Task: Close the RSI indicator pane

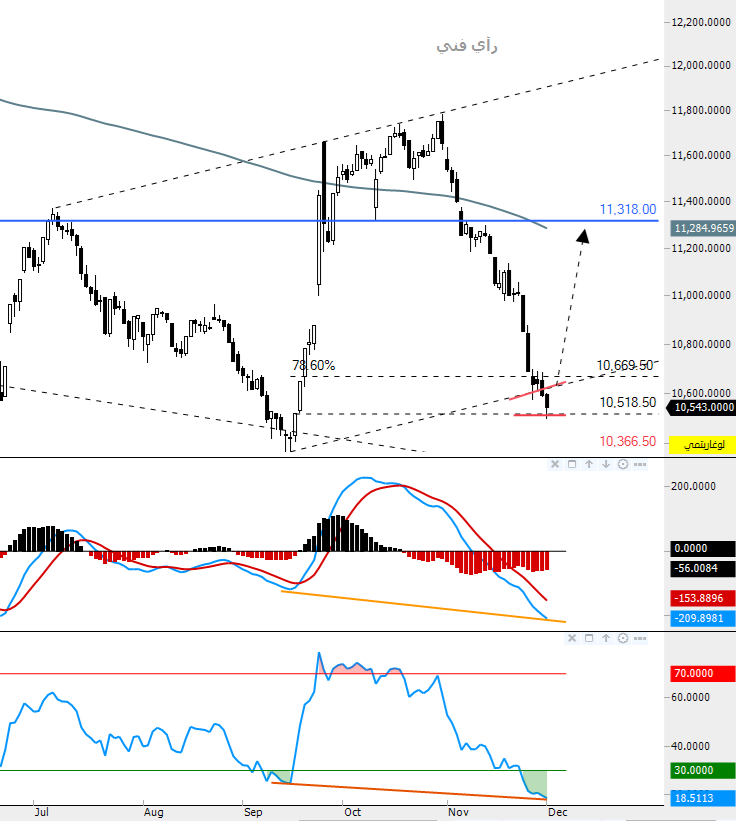Action: click(x=572, y=638)
